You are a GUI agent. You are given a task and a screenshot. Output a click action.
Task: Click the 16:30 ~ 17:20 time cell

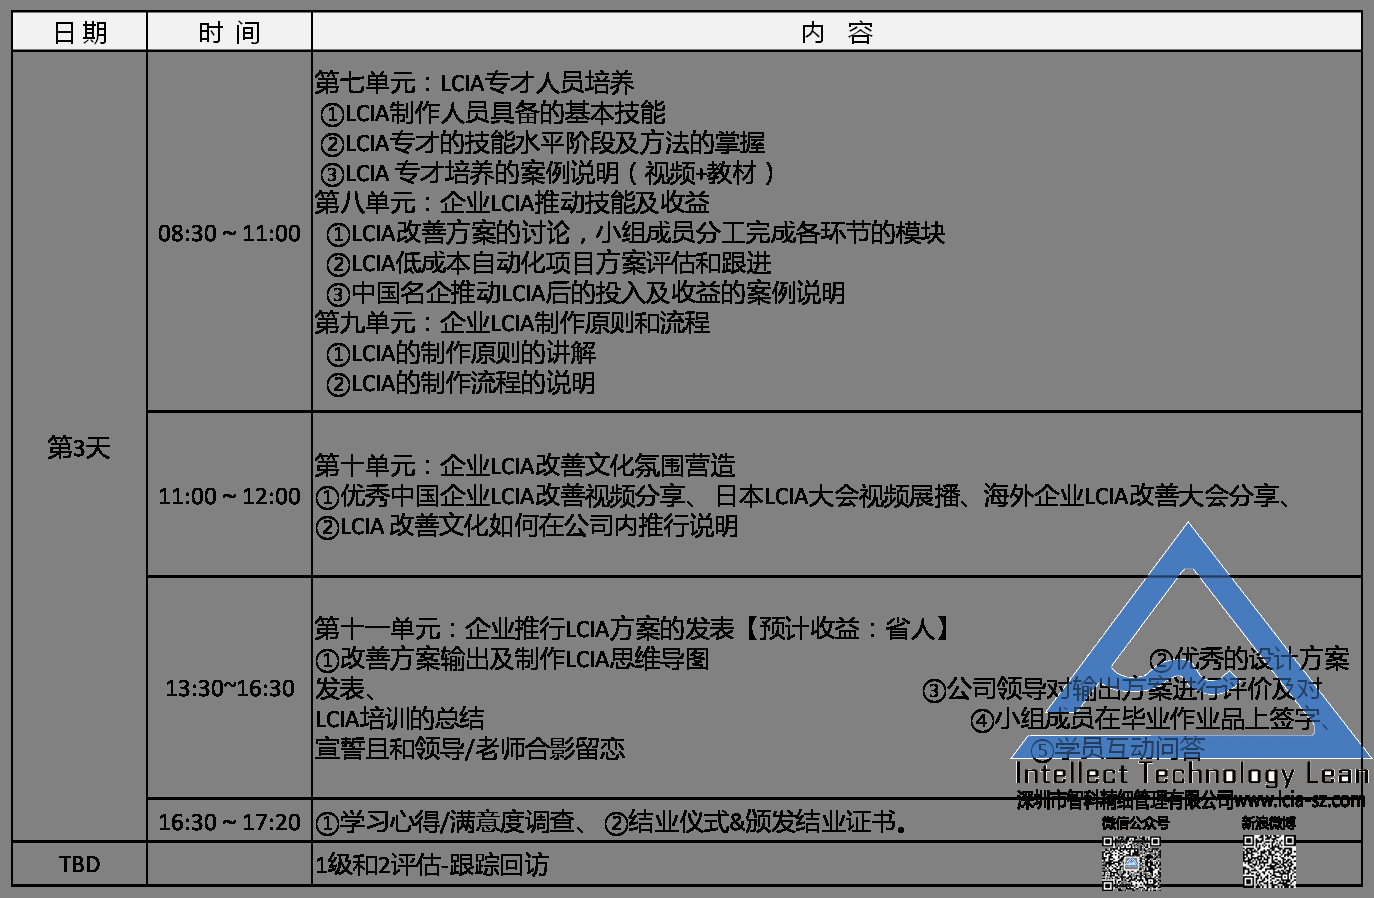tap(229, 822)
